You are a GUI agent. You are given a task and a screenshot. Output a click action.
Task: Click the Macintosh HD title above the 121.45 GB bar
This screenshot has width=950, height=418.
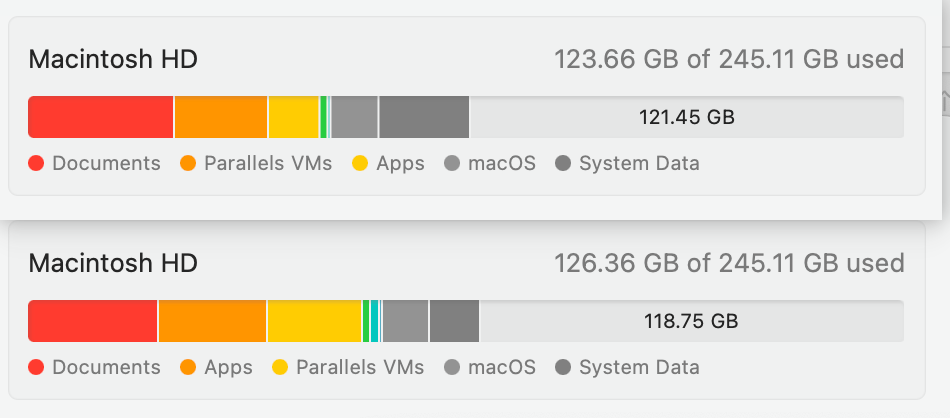[113, 59]
